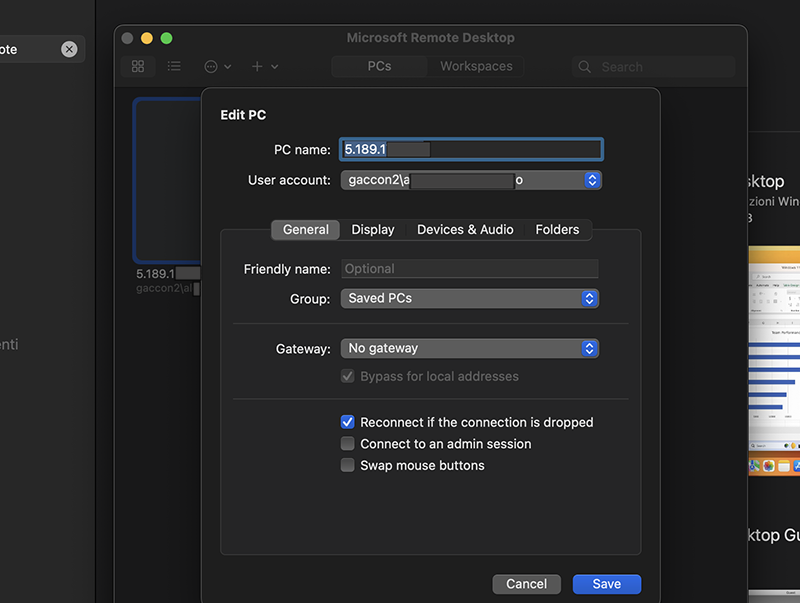Click the search magnifier icon
Image resolution: width=800 pixels, height=603 pixels.
click(585, 67)
